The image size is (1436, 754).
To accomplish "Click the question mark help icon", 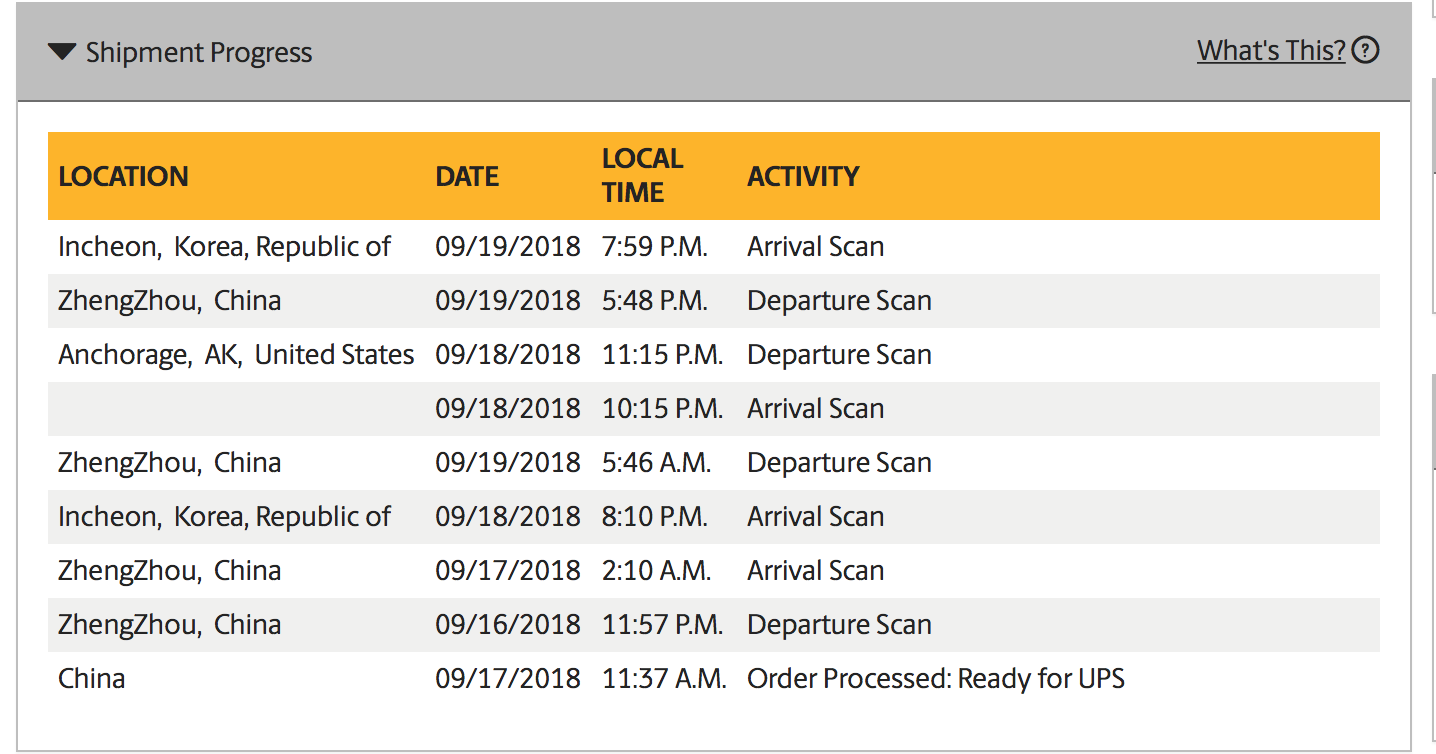I will (1365, 50).
